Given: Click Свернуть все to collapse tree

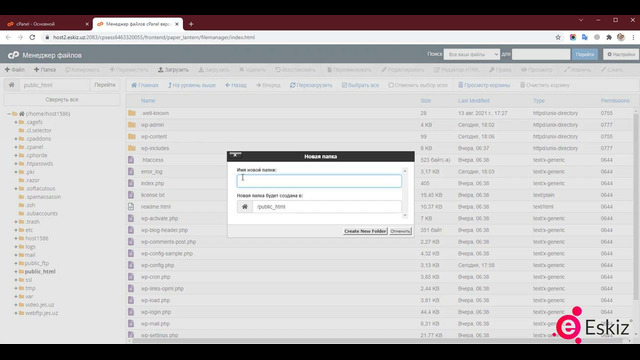Looking at the screenshot, I should click(62, 100).
